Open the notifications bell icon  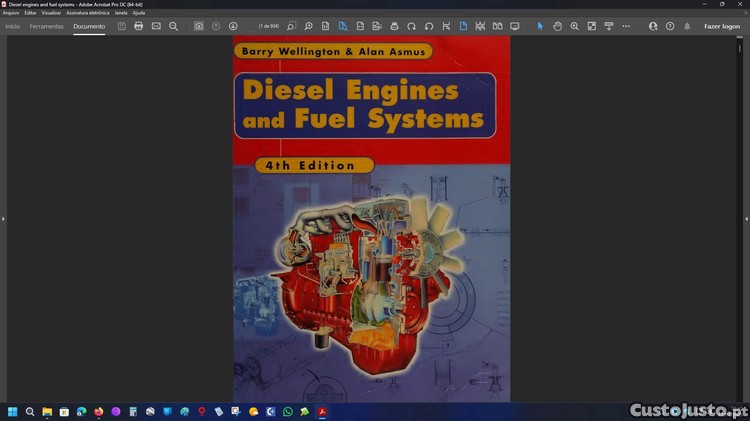pyautogui.click(x=687, y=26)
